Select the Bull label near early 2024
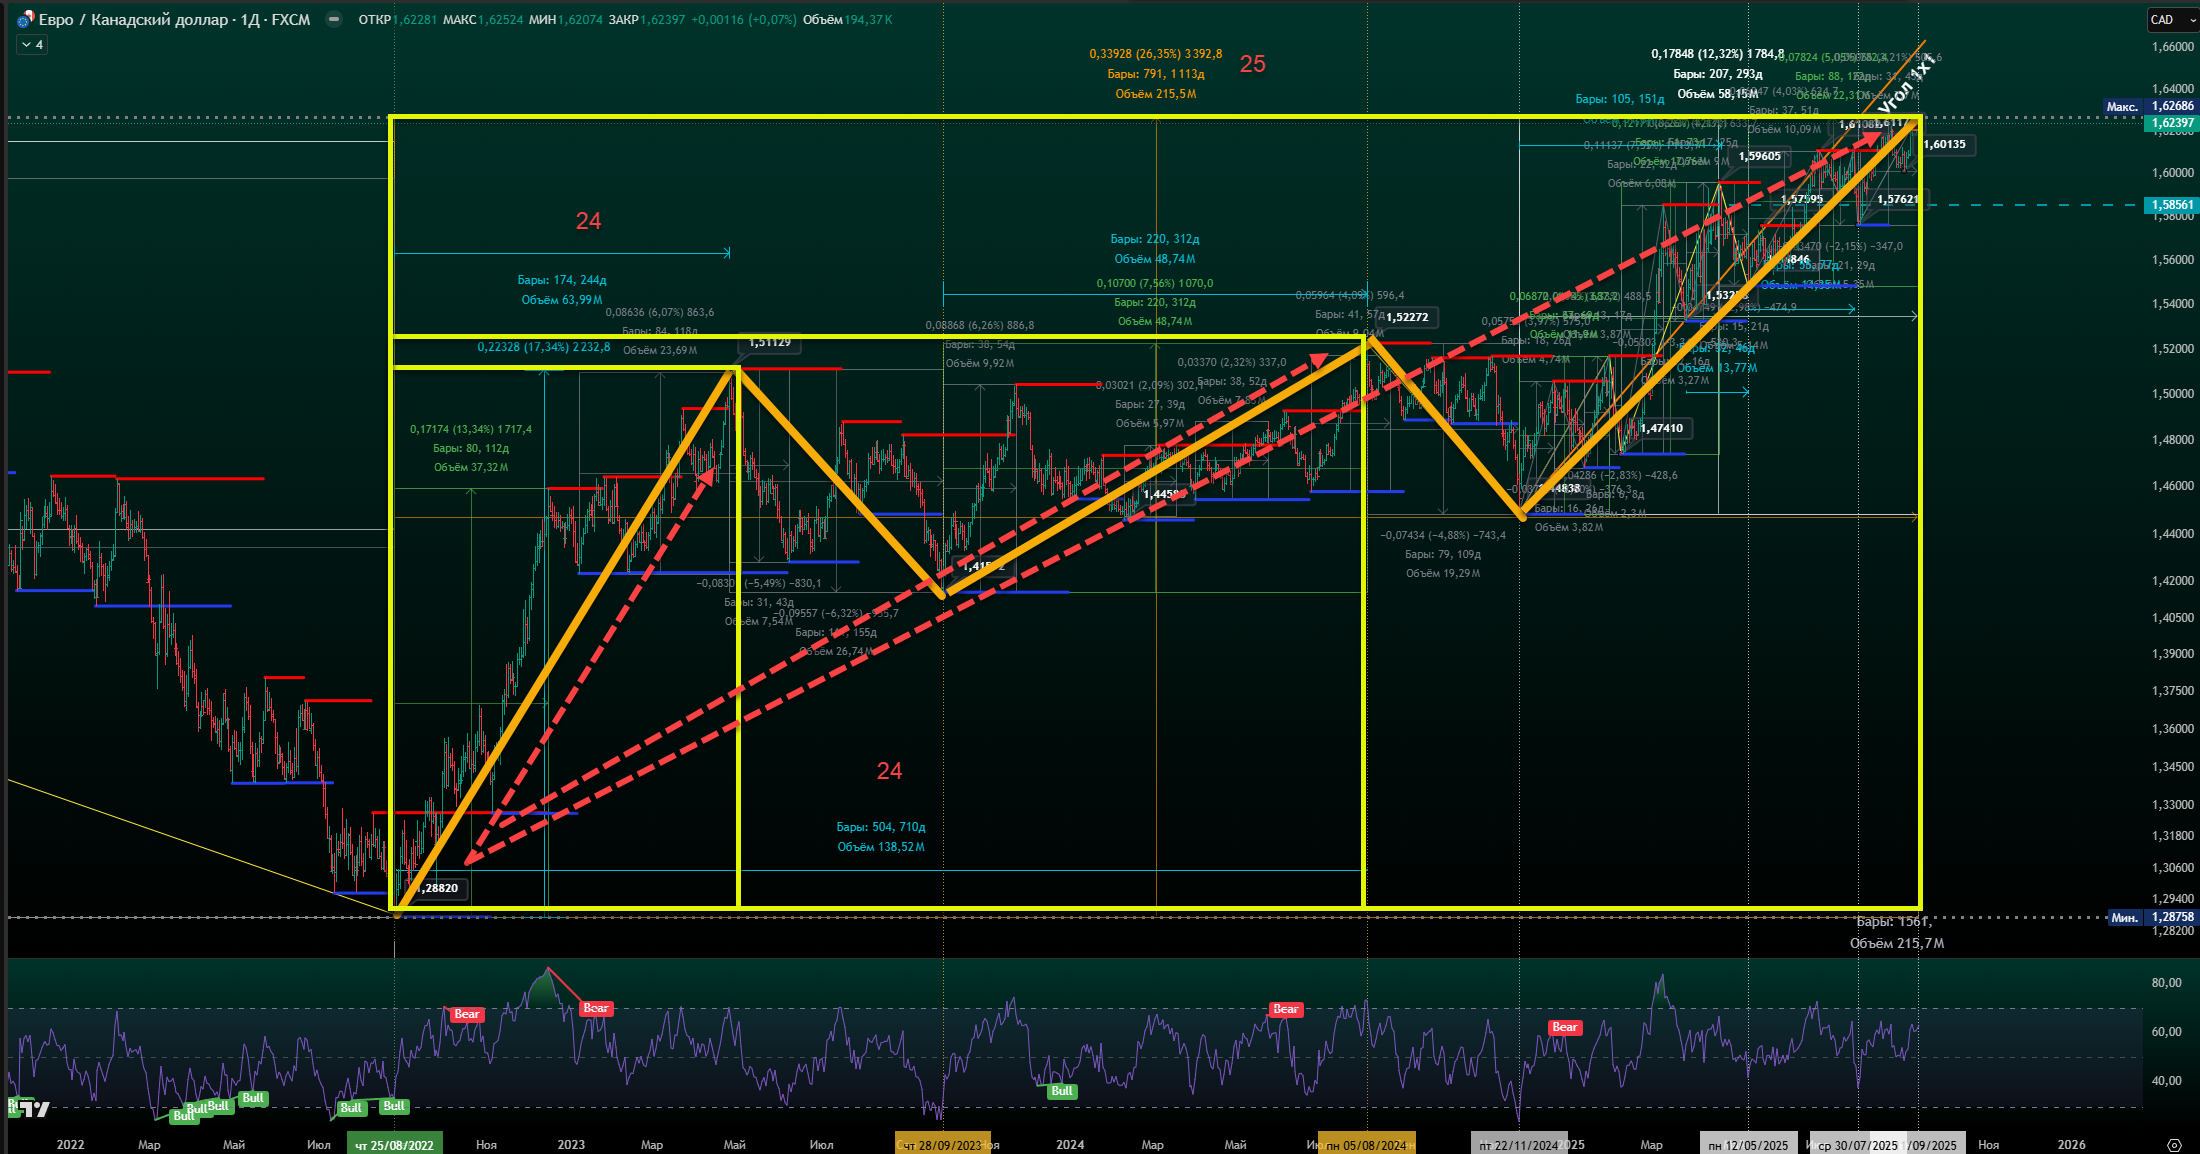 (1062, 1091)
